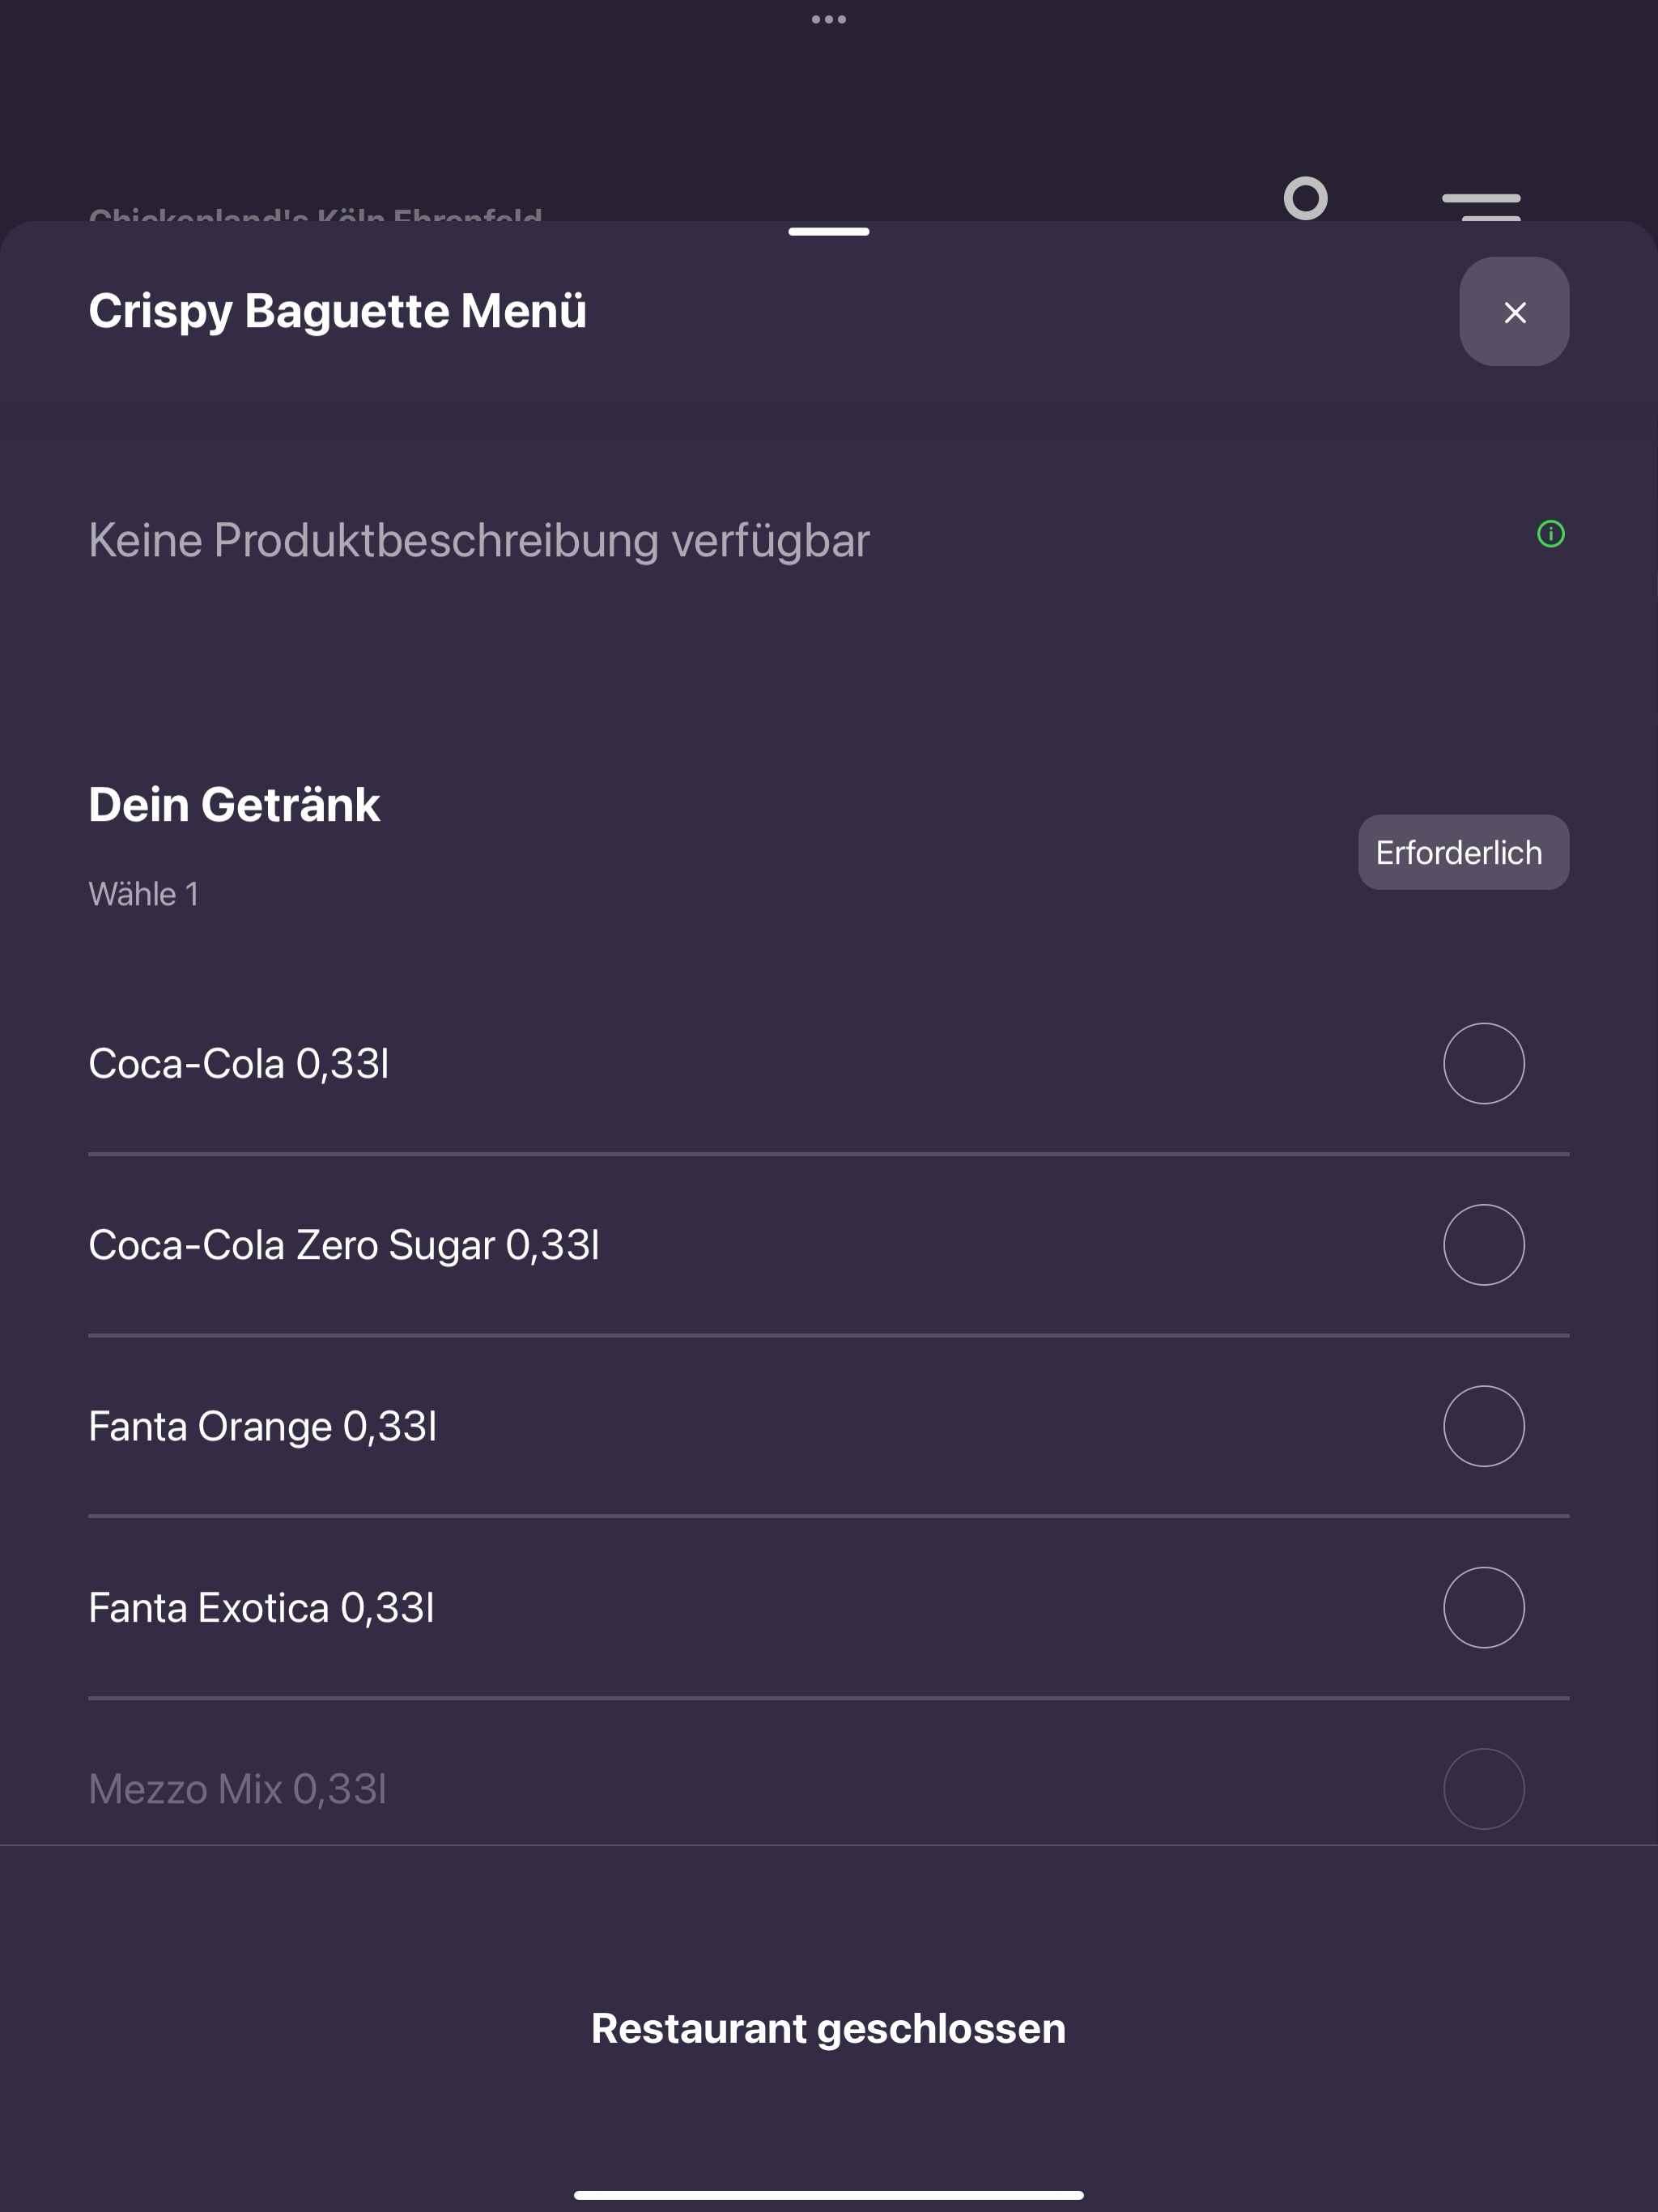Viewport: 1658px width, 2212px height.
Task: Tap the sheet grabber handle
Action: tap(828, 232)
